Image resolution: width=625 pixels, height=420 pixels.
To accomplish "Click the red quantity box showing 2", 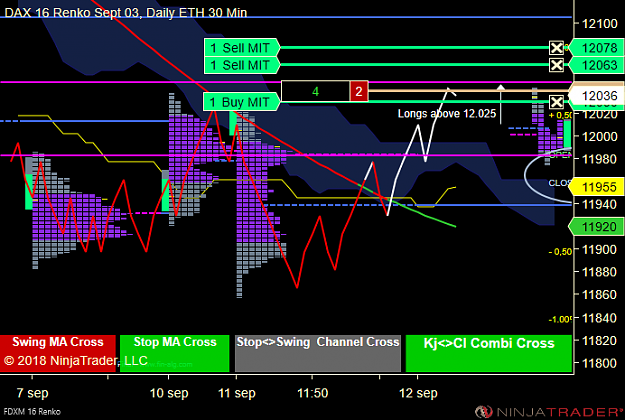I will coord(359,91).
